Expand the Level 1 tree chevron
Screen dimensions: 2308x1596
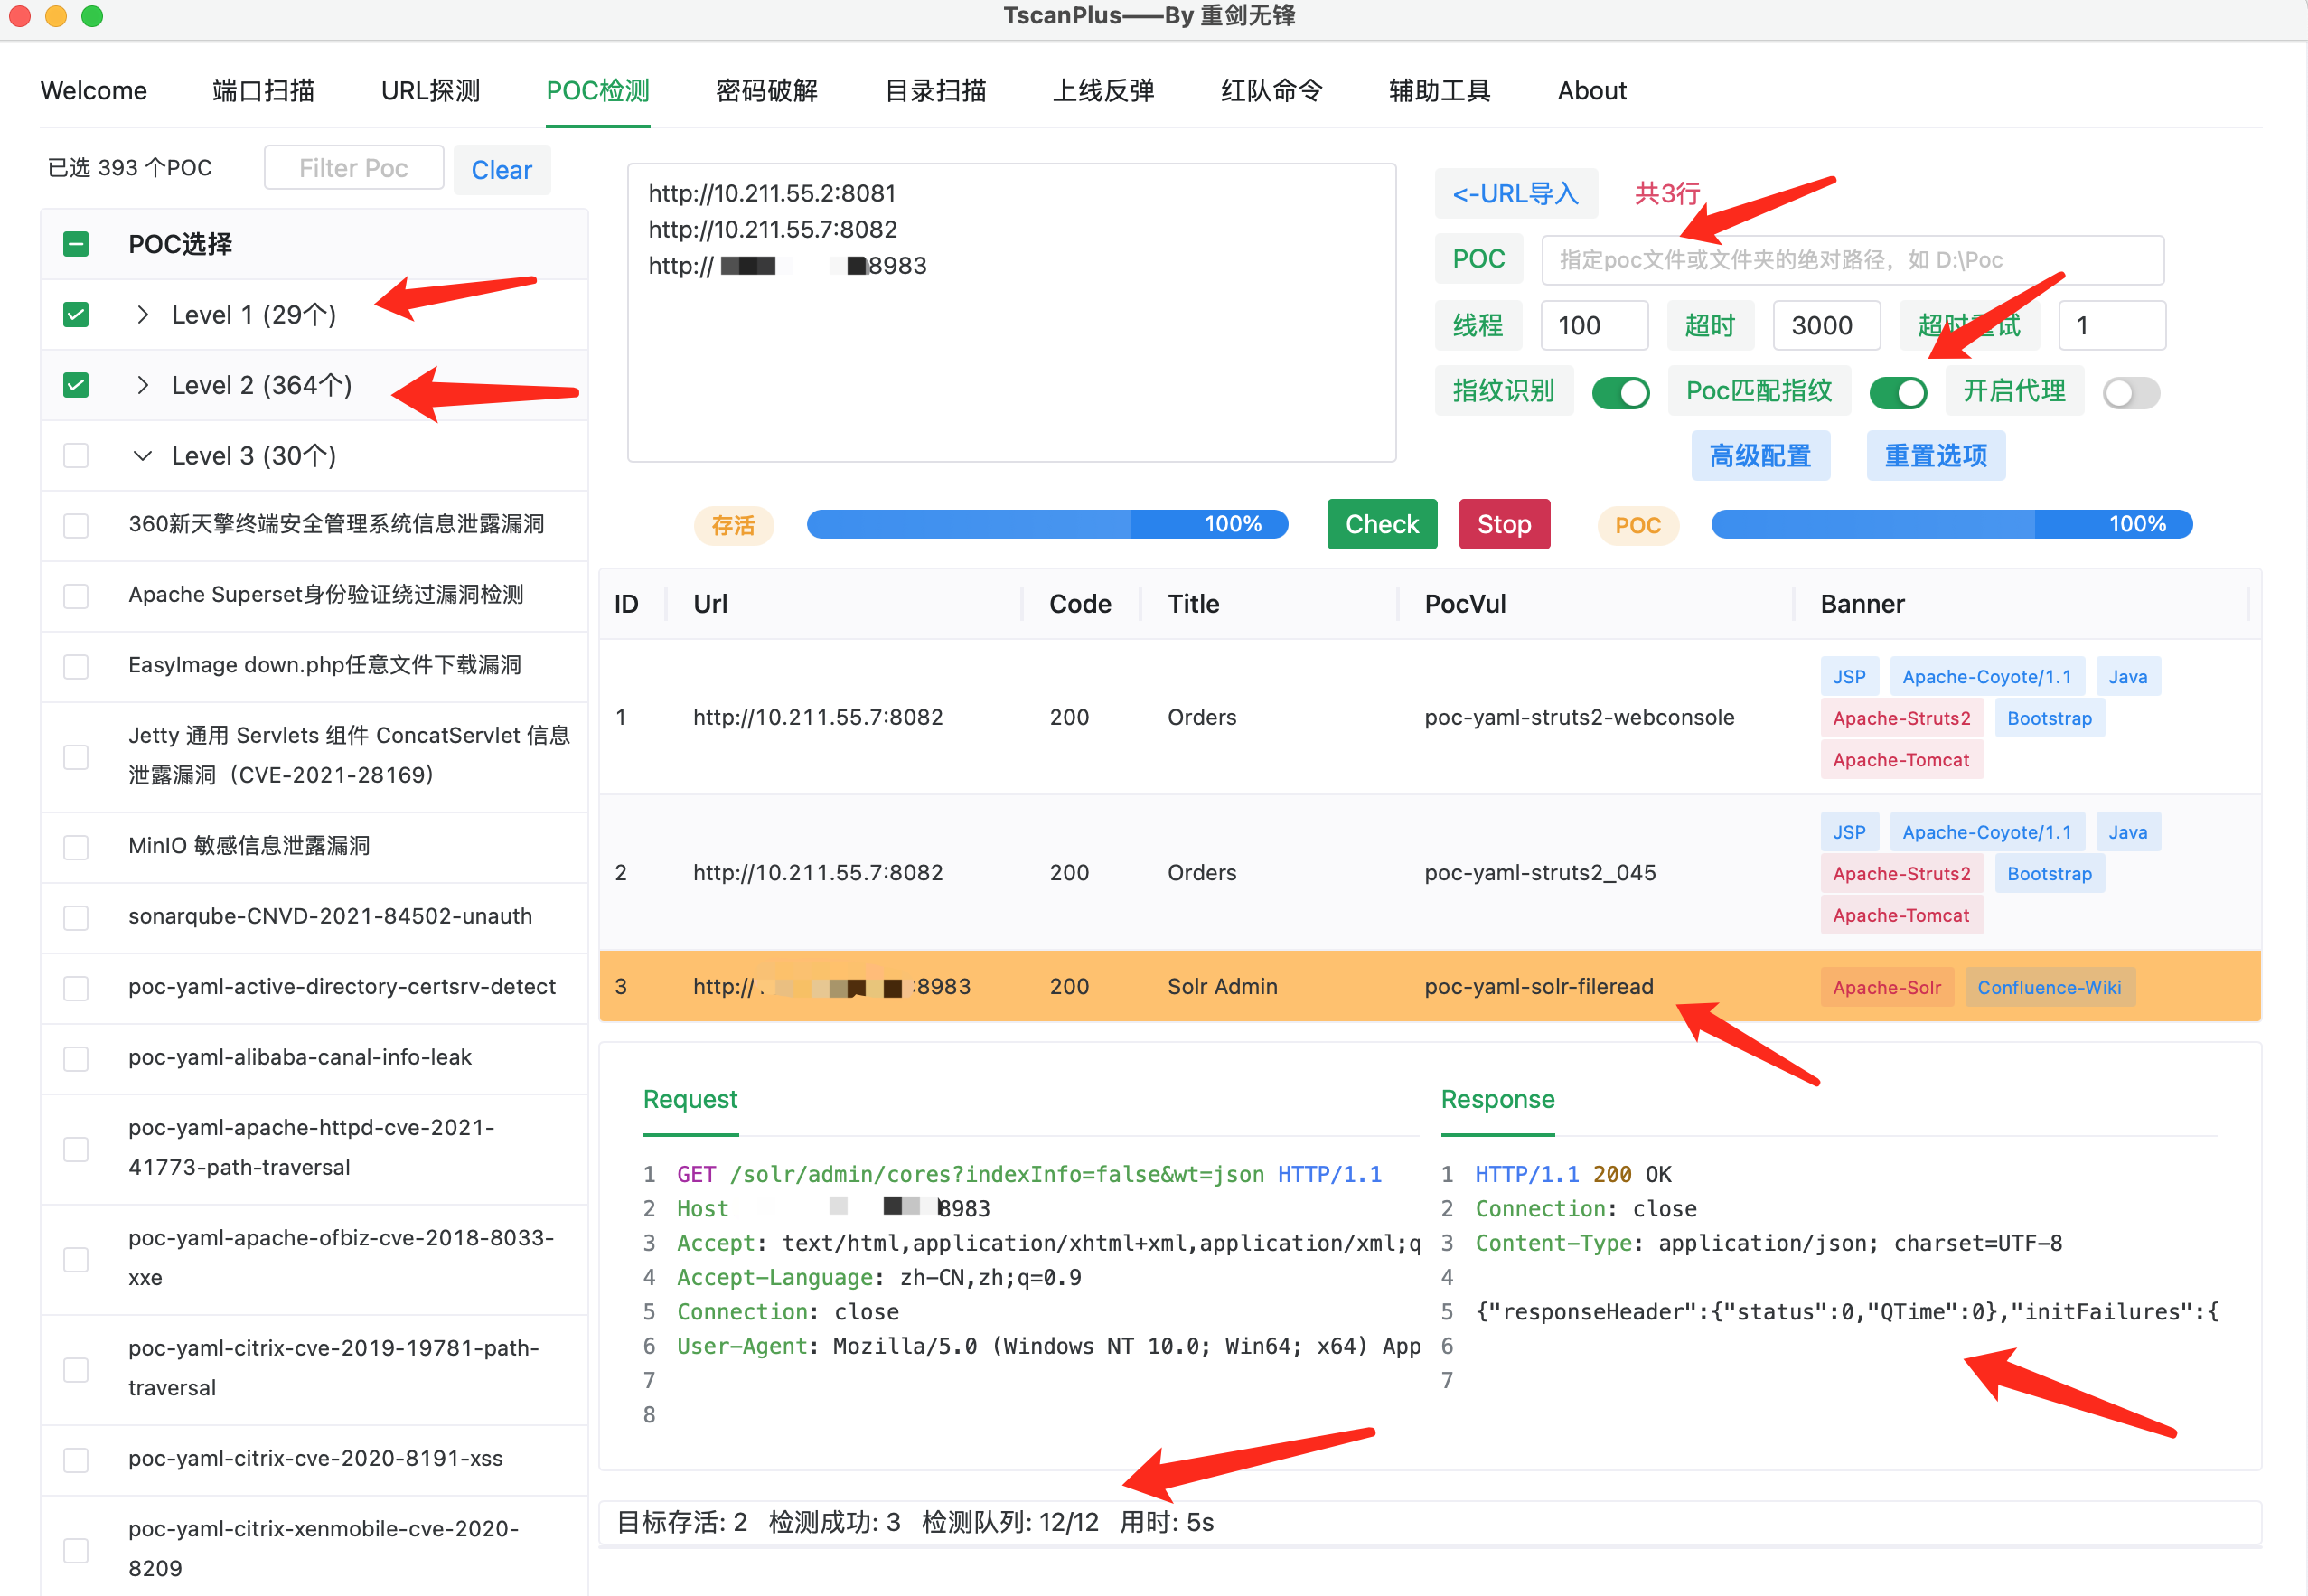point(143,315)
